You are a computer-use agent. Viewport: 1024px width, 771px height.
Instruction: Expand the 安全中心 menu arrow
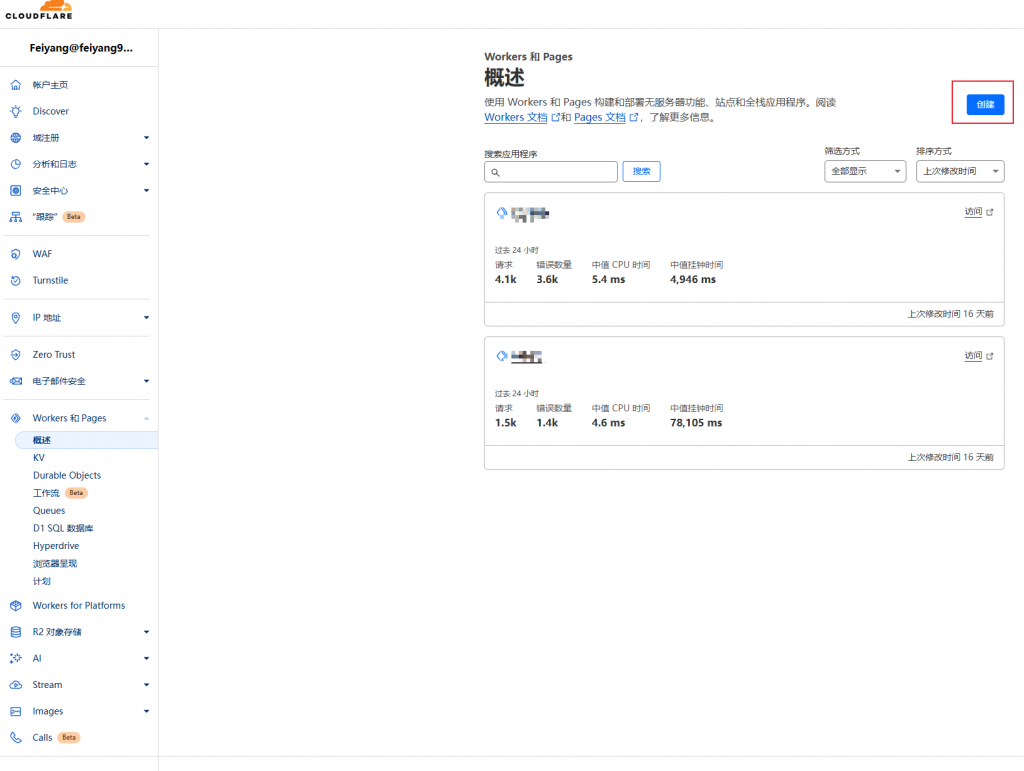146,191
